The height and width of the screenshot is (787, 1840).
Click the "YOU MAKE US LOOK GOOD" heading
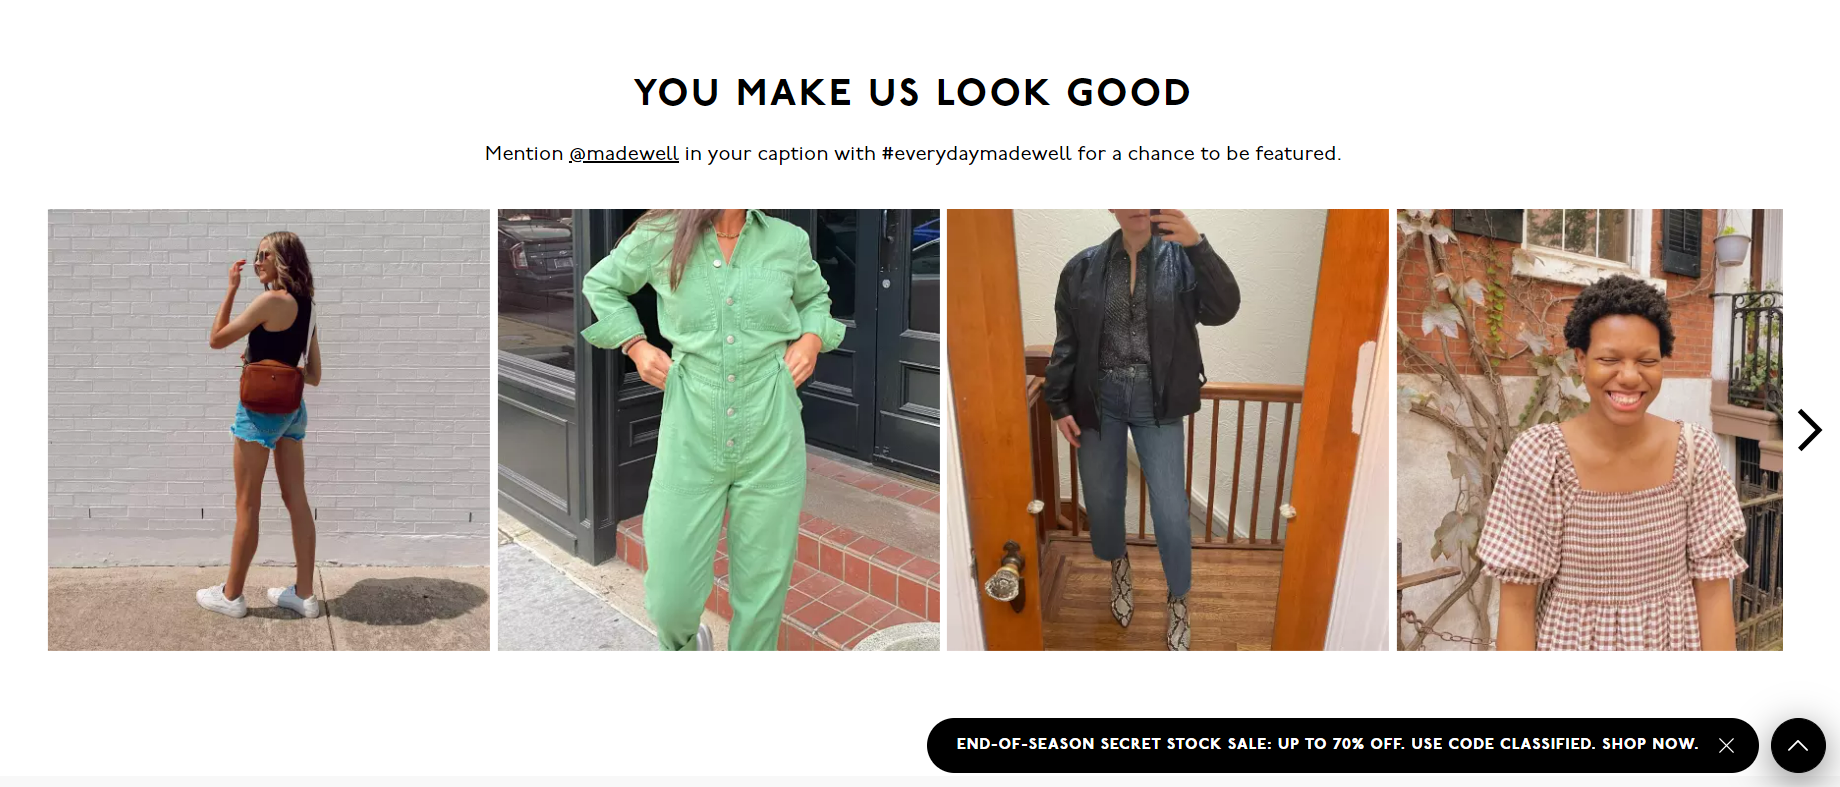pyautogui.click(x=912, y=92)
